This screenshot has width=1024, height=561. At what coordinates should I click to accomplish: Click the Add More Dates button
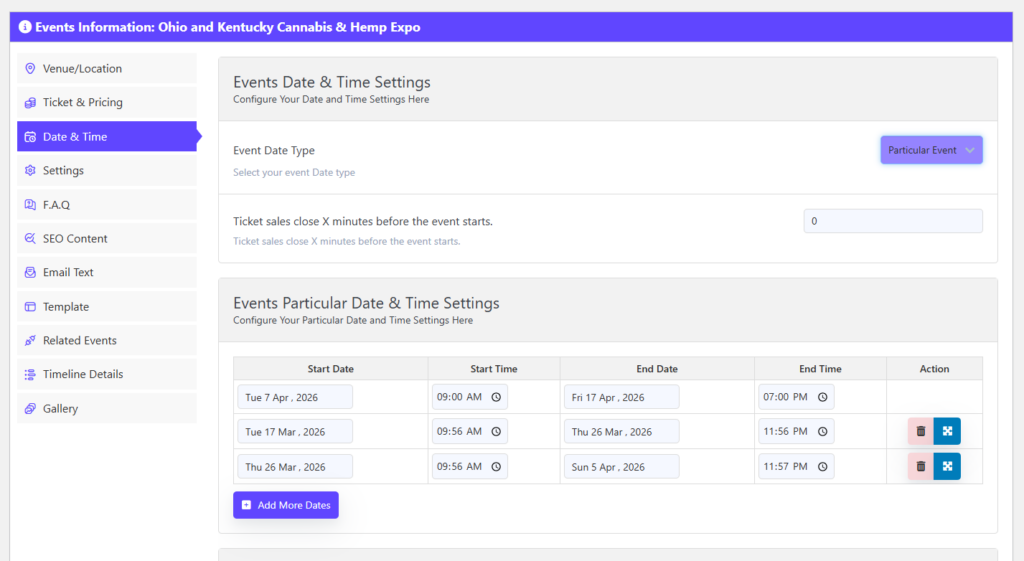click(286, 505)
